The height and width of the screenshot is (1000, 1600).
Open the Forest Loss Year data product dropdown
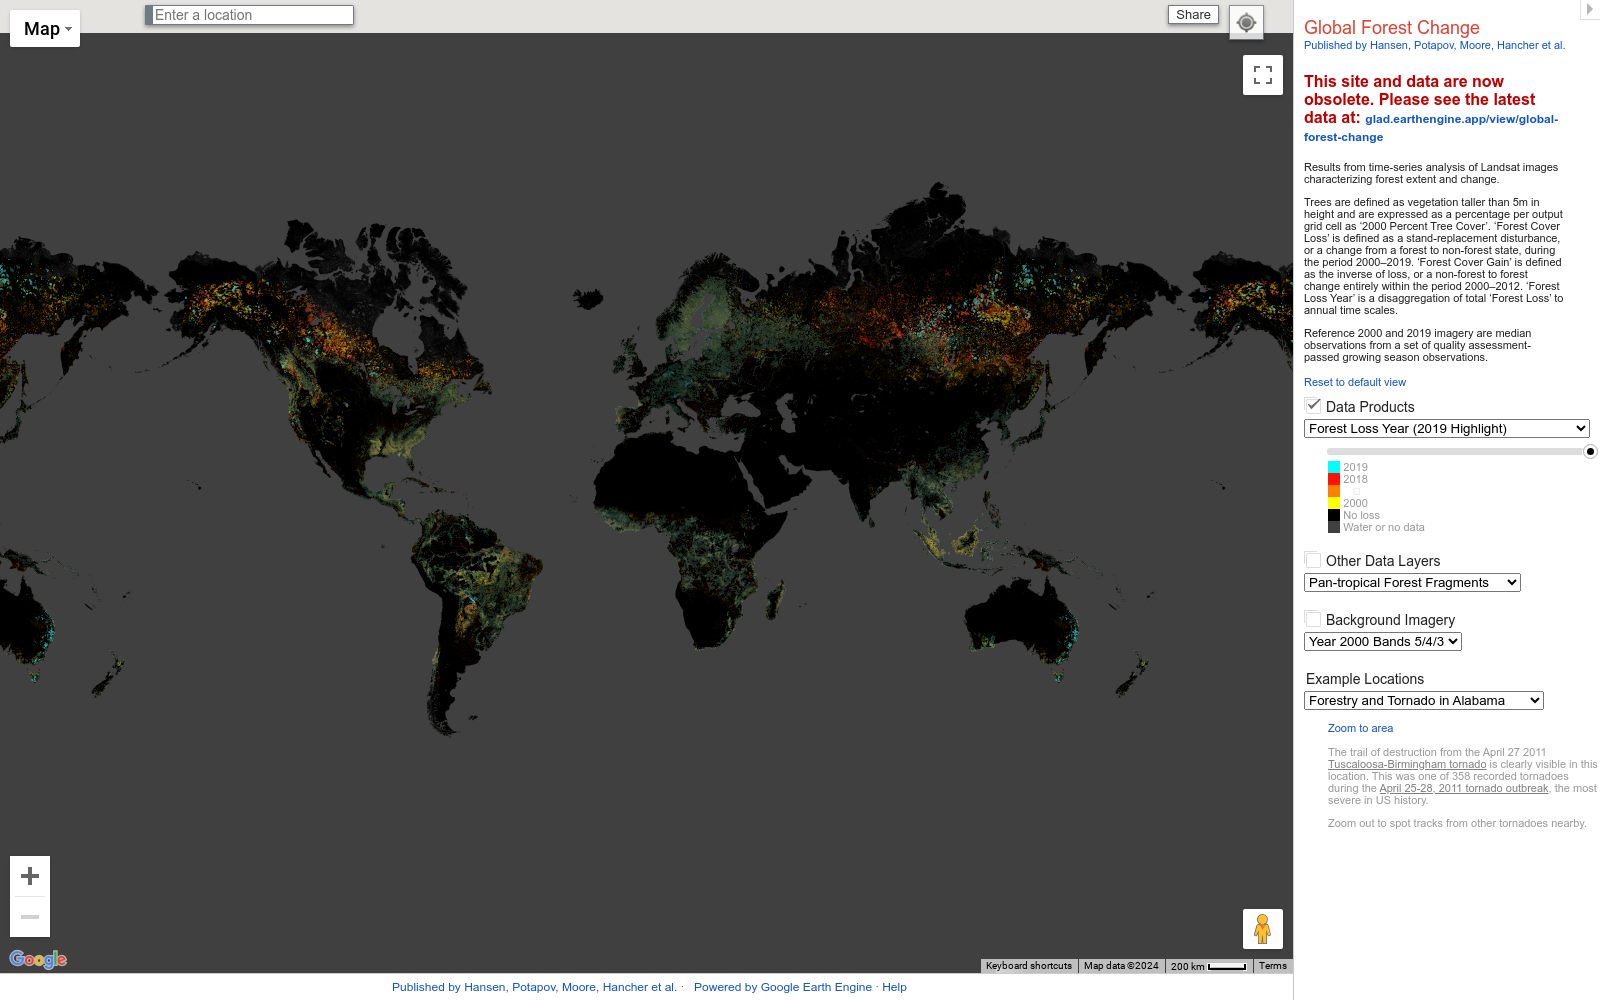(x=1446, y=428)
